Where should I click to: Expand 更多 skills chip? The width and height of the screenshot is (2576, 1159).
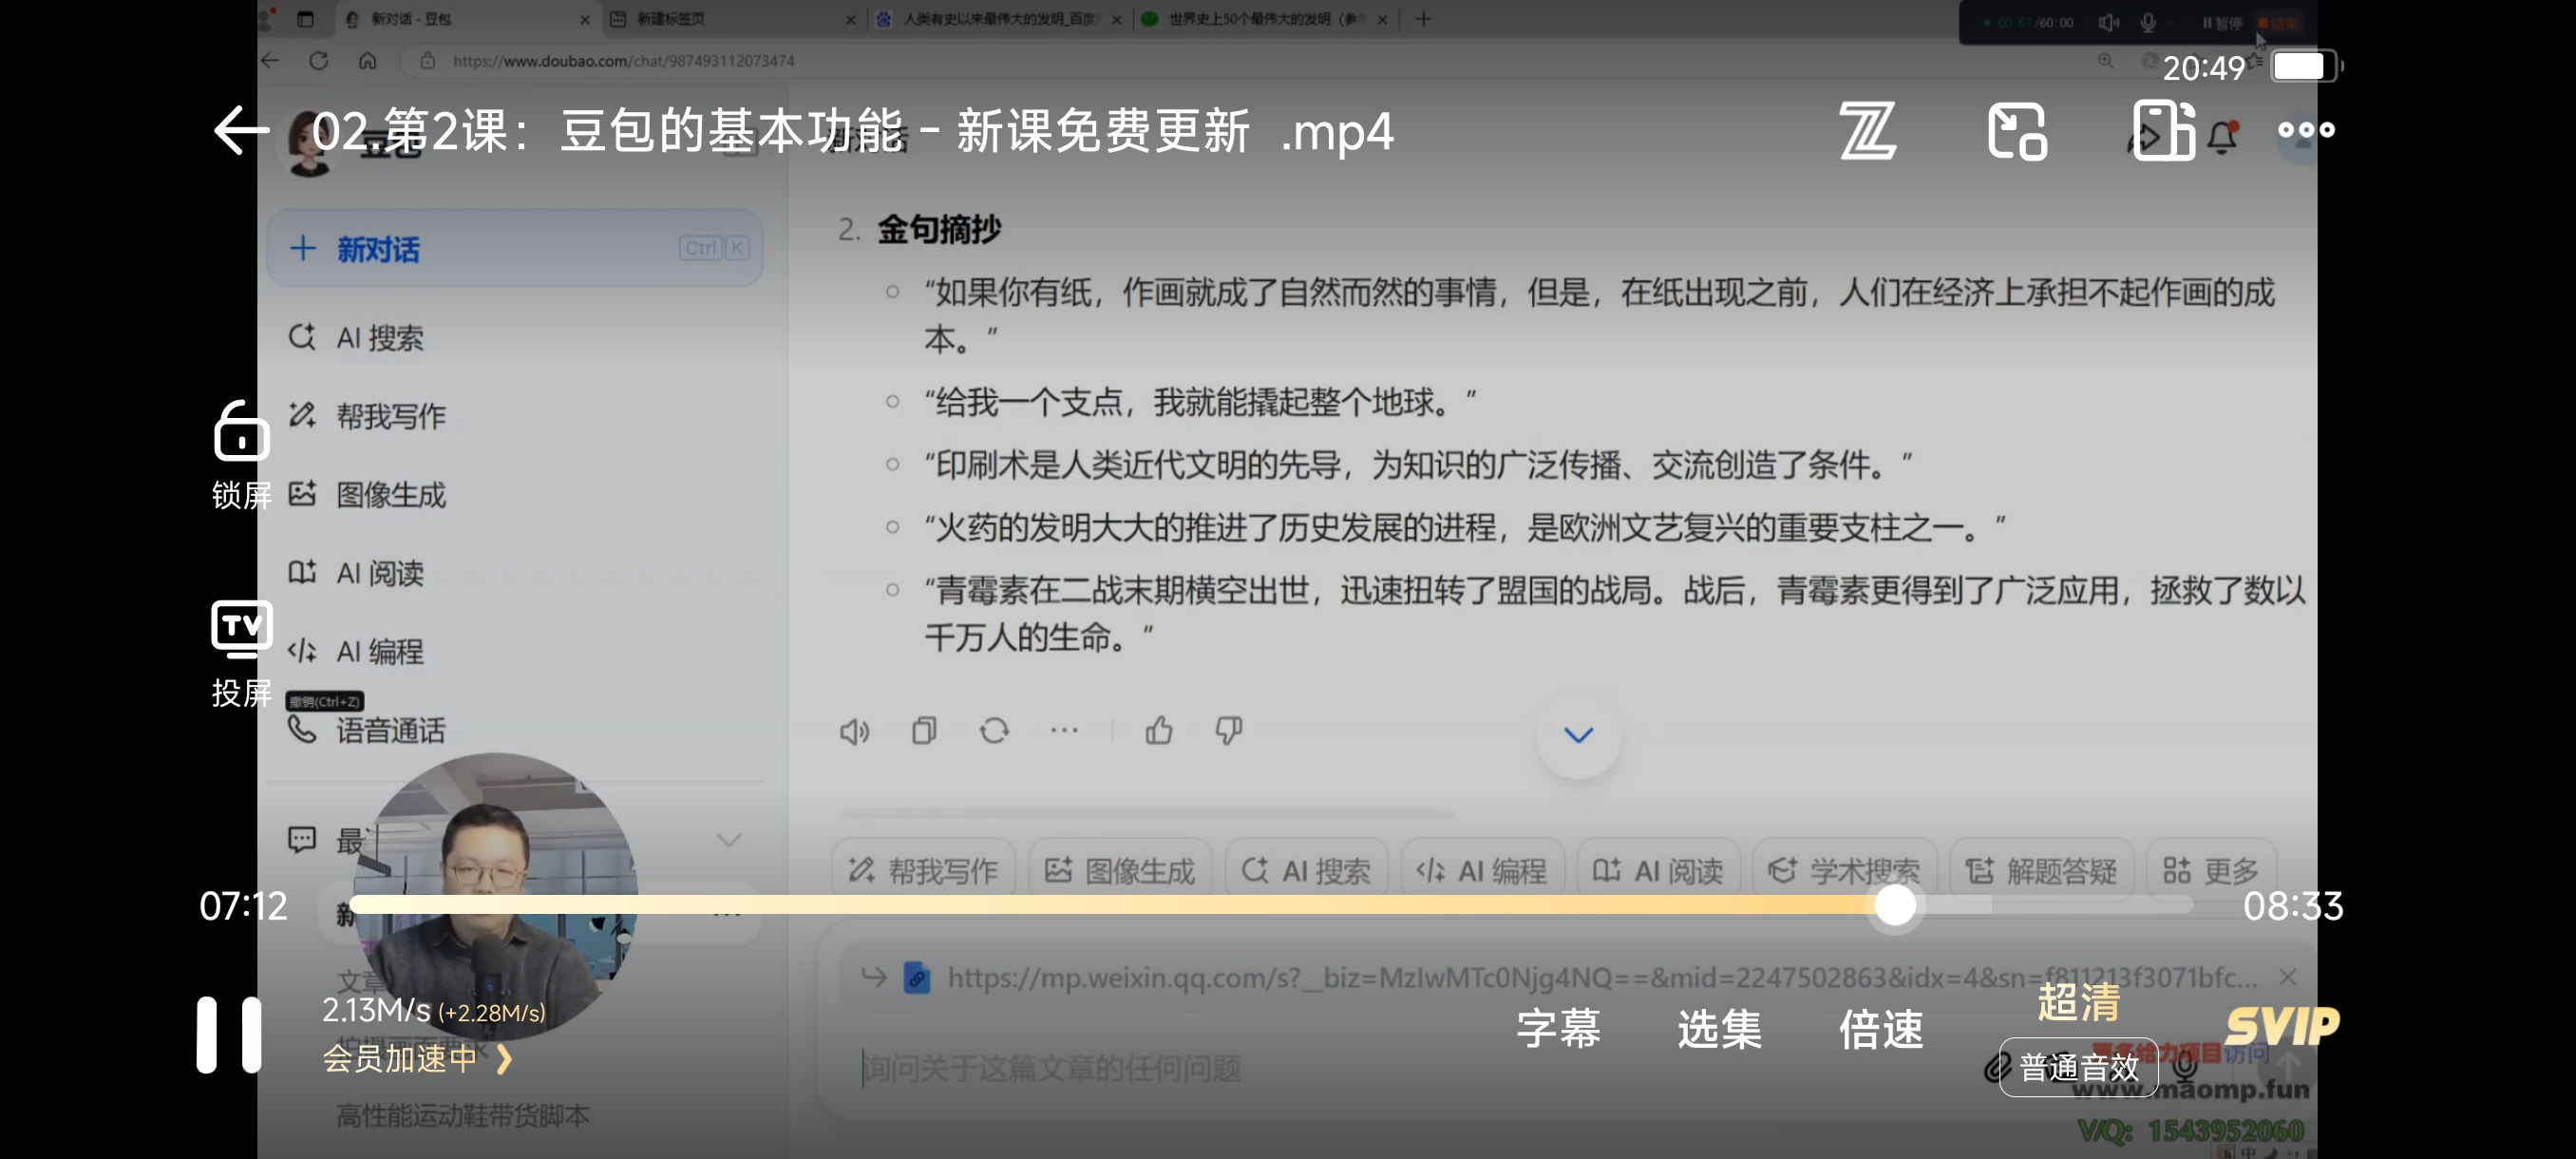click(2210, 871)
